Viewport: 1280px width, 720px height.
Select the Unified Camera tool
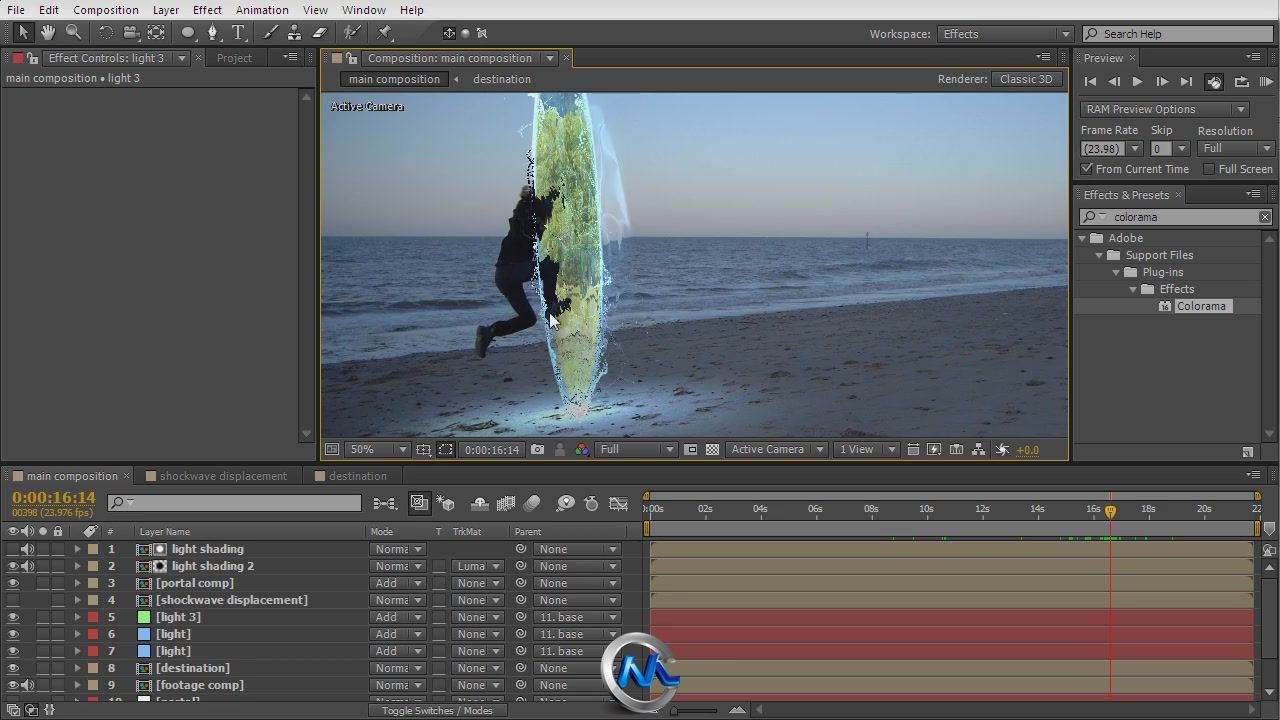click(130, 33)
